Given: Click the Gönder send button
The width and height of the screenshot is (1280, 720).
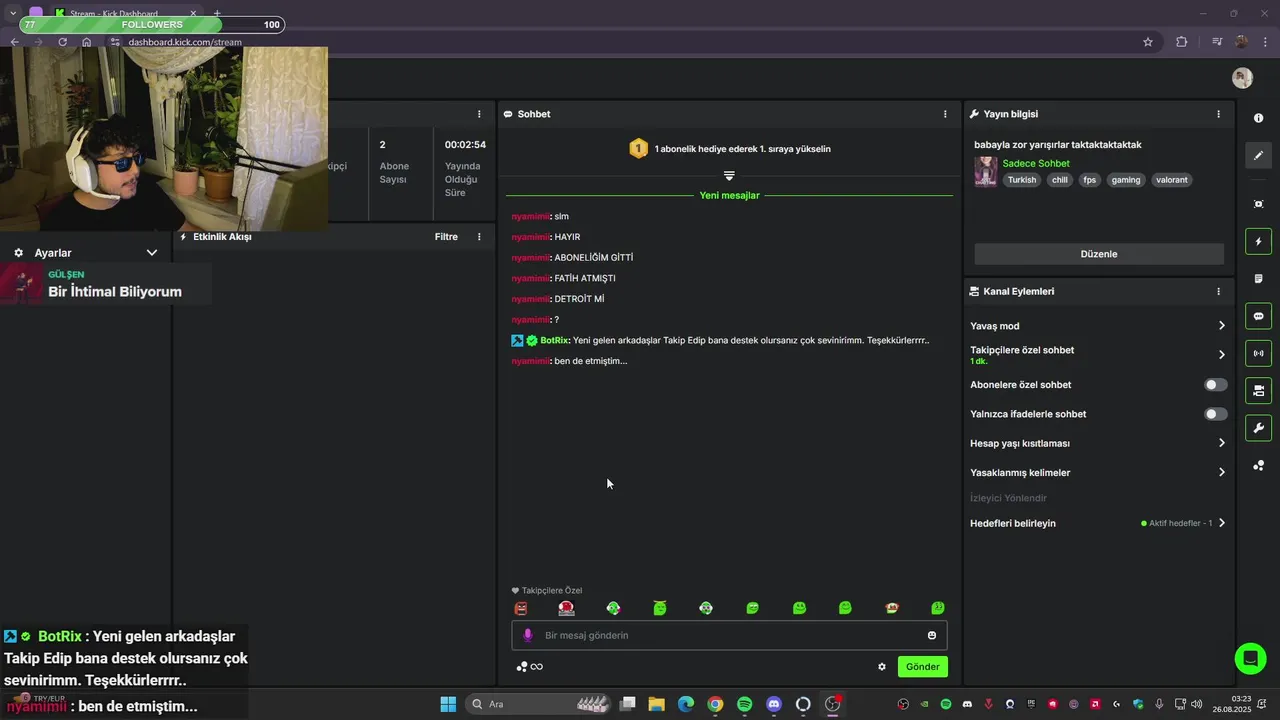Looking at the screenshot, I should click(x=922, y=667).
